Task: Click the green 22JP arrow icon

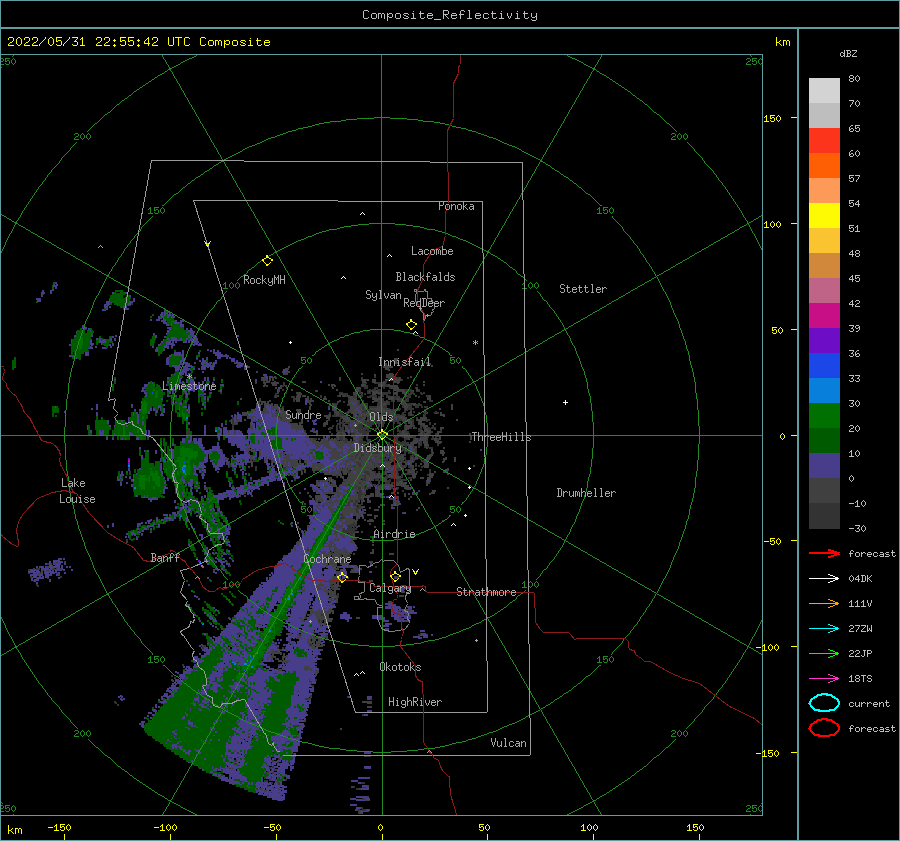Action: coord(824,653)
